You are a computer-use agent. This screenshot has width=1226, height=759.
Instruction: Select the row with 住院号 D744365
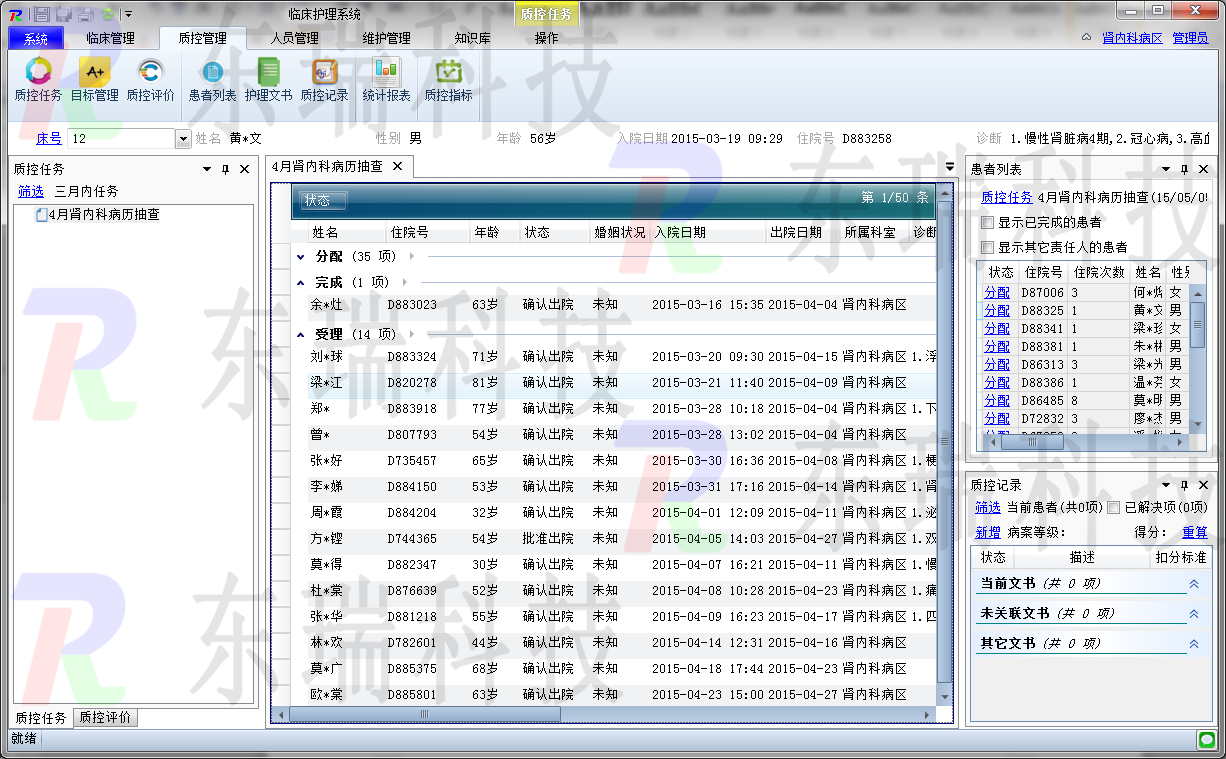[614, 538]
